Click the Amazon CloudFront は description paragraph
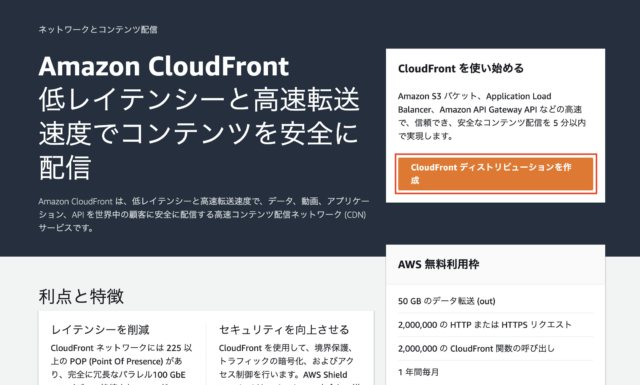The image size is (640, 385). 204,214
